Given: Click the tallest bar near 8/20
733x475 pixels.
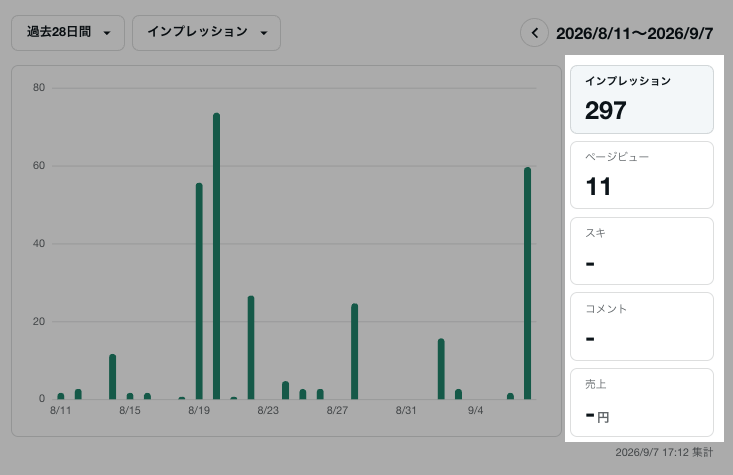Looking at the screenshot, I should [216, 256].
